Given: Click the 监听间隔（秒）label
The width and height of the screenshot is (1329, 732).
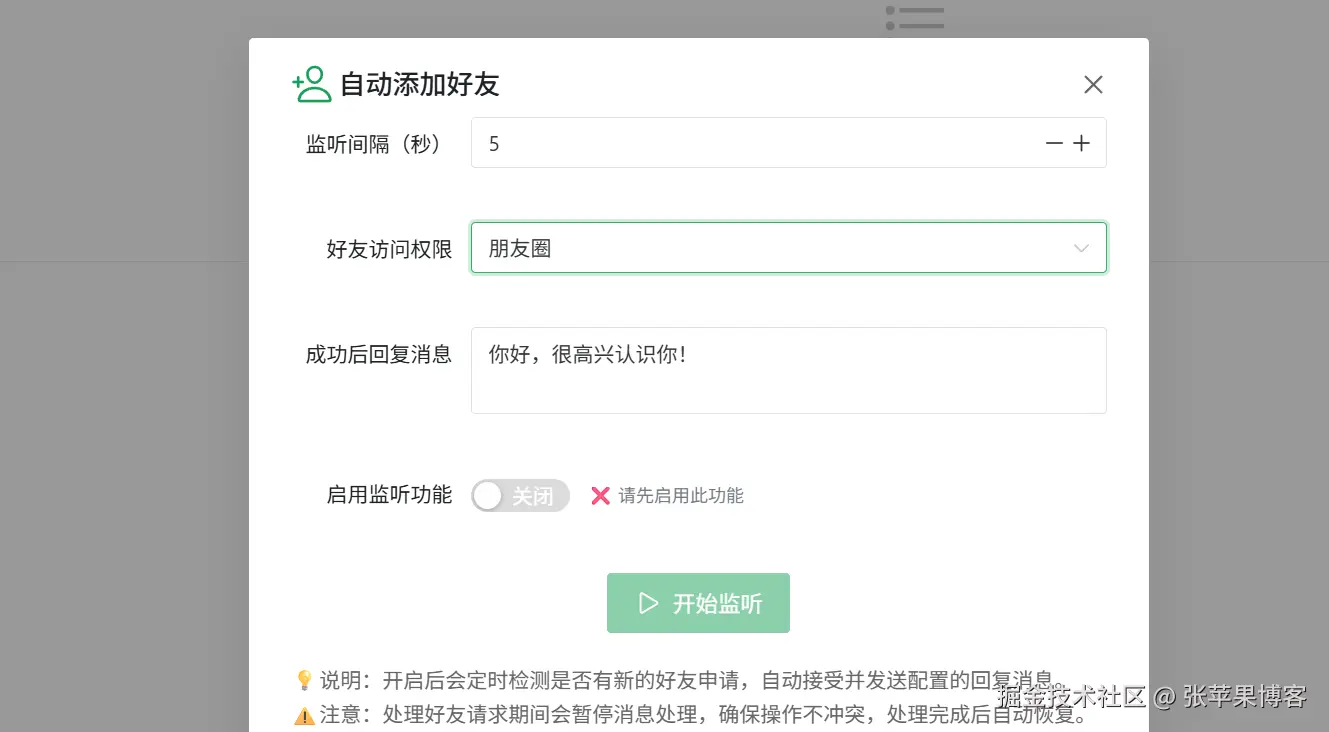Looking at the screenshot, I should coord(374,144).
